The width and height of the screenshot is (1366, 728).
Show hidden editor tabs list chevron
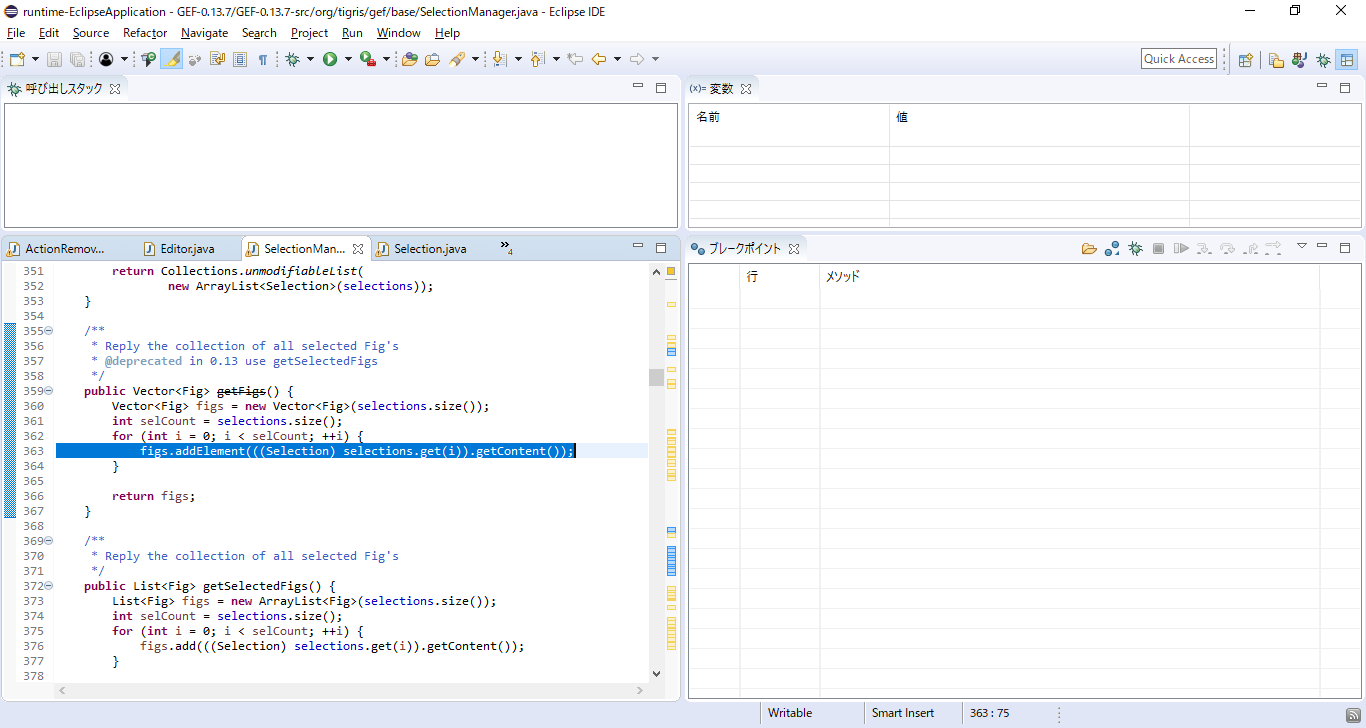click(x=506, y=248)
